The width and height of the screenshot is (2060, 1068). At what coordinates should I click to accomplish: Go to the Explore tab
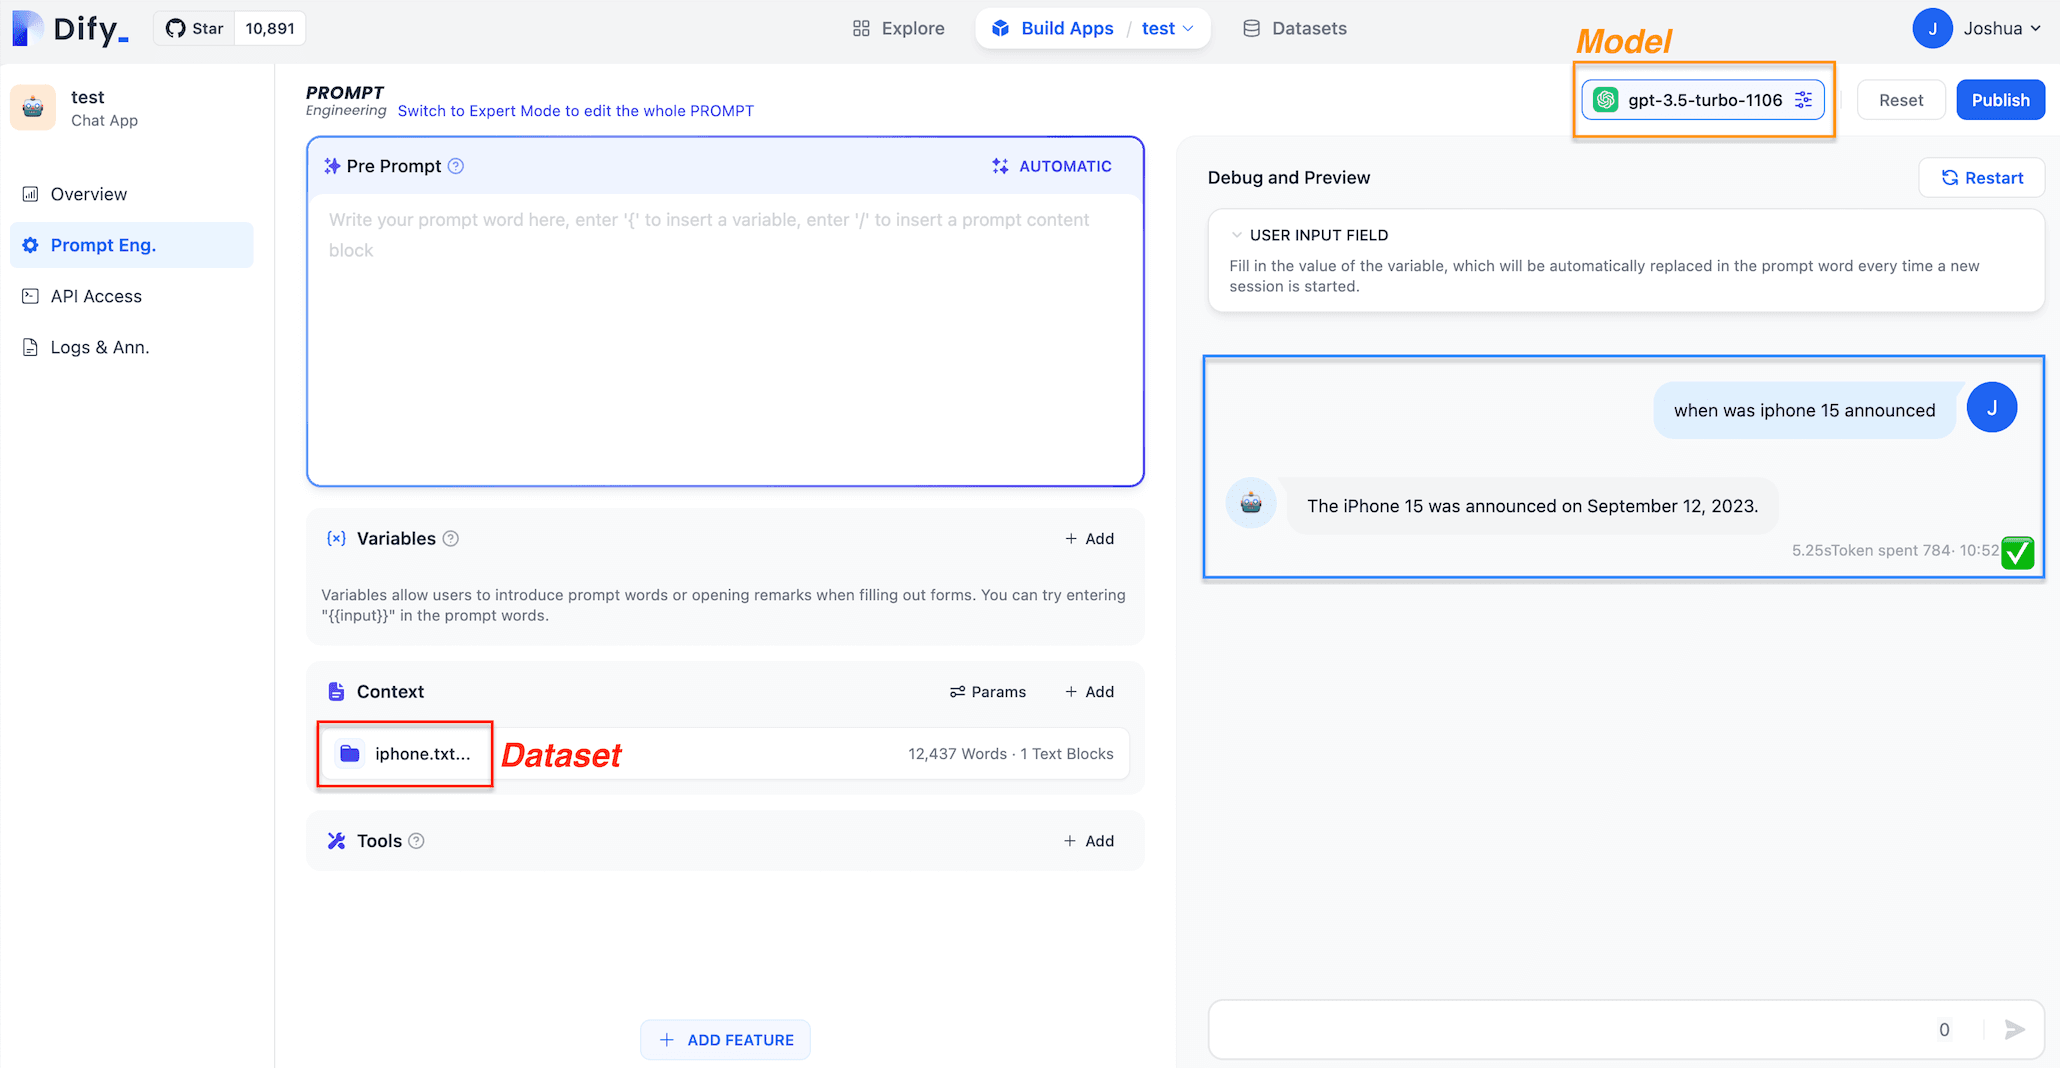point(898,28)
